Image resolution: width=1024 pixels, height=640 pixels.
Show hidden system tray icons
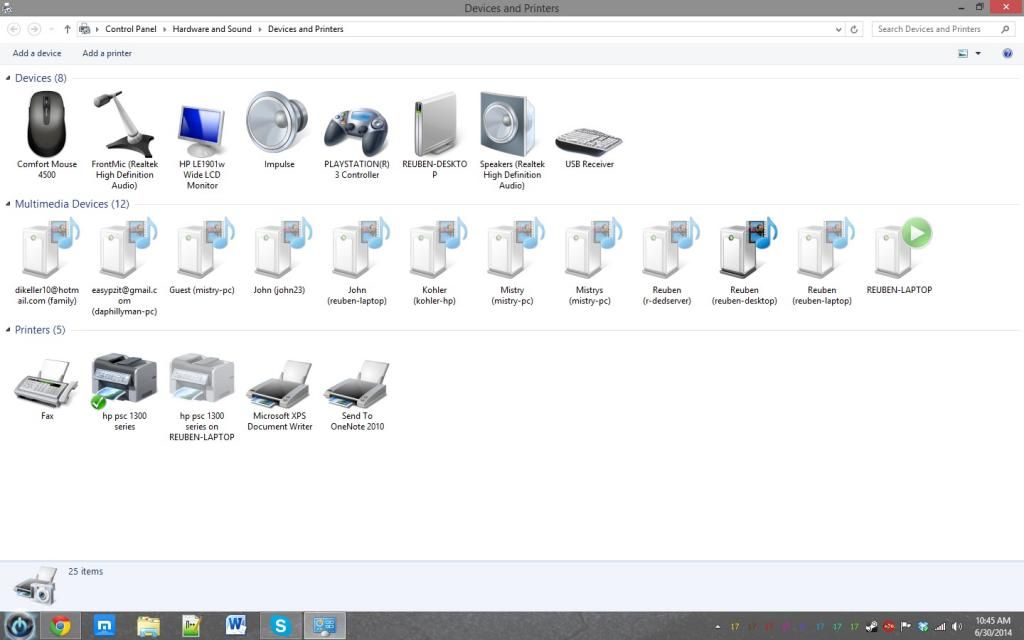718,627
